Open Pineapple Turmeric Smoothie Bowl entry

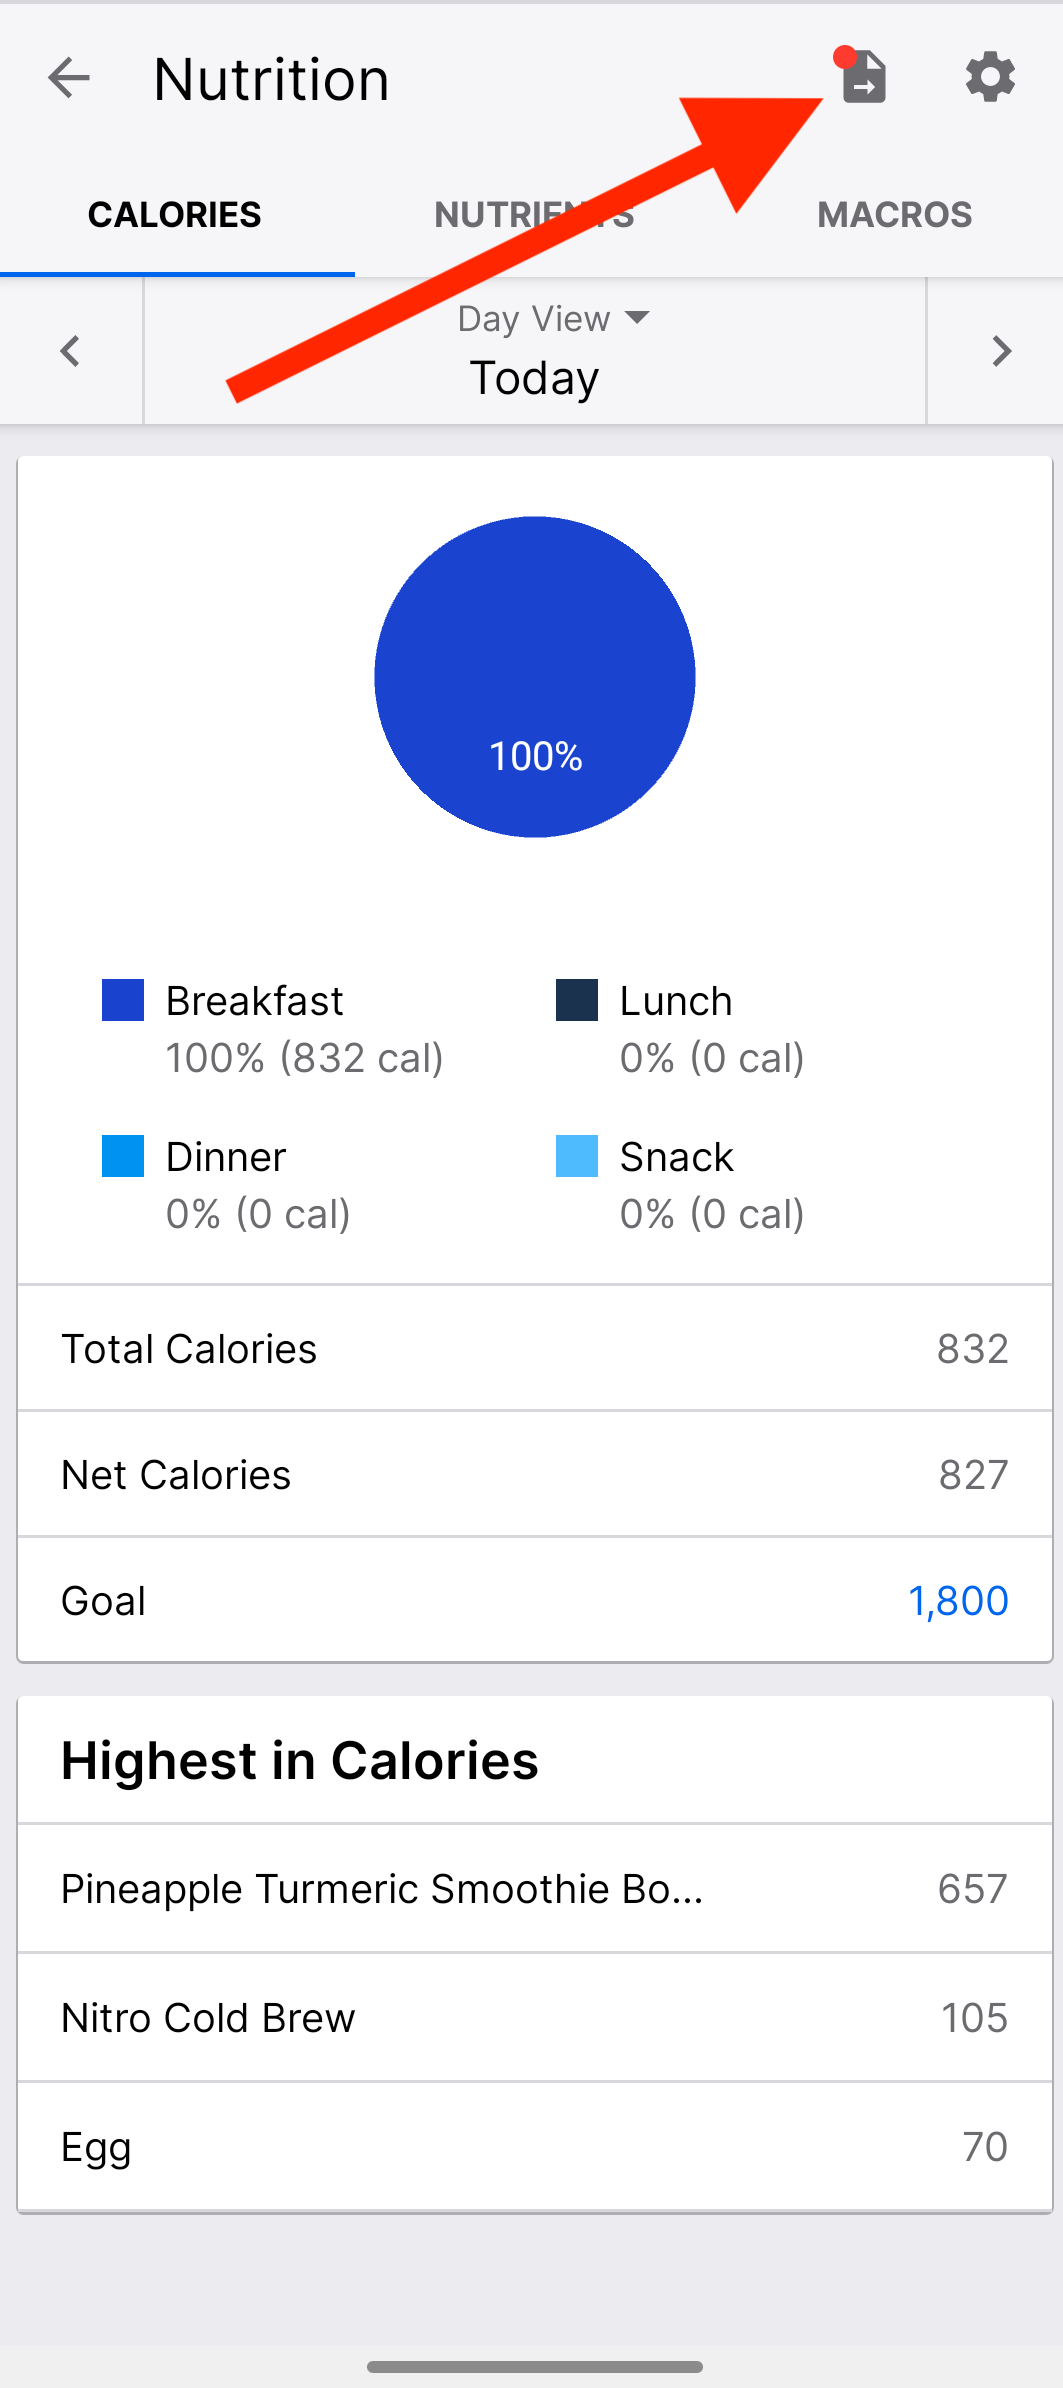[535, 1889]
